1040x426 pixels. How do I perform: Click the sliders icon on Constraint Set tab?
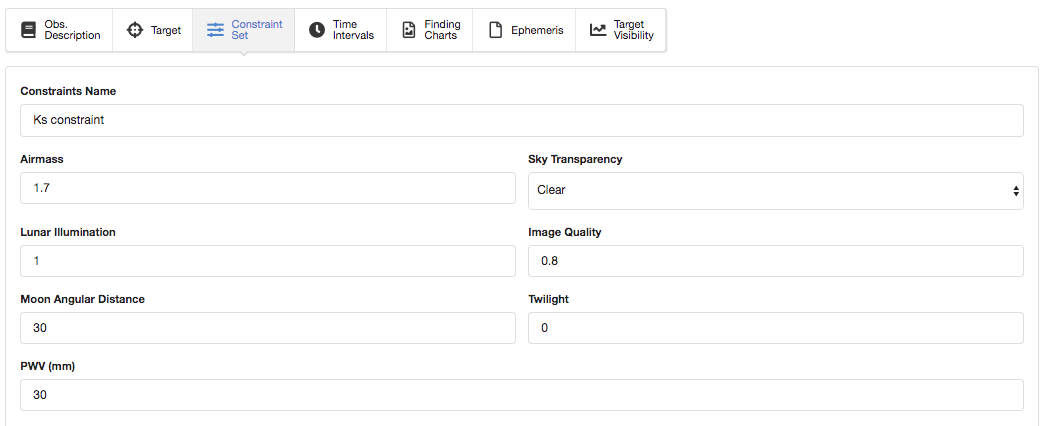click(215, 30)
